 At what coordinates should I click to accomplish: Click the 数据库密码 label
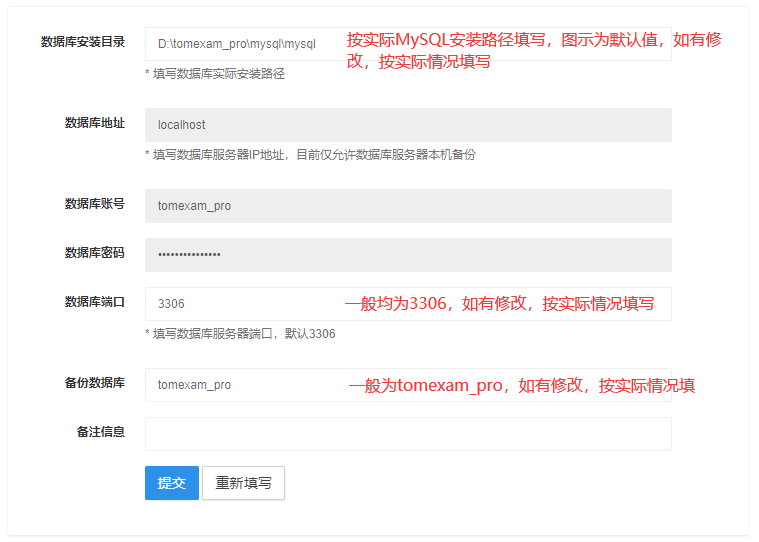point(95,253)
